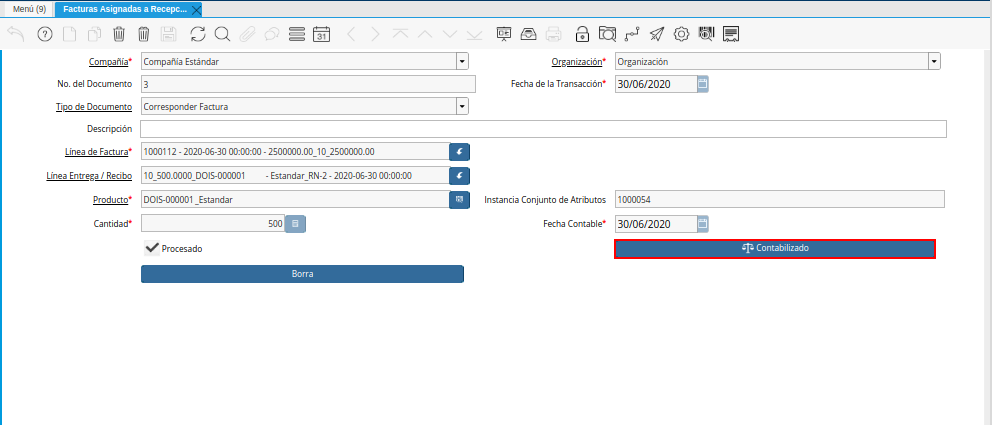992x425 pixels.
Task: Click the Organización field label link
Action: coord(576,62)
